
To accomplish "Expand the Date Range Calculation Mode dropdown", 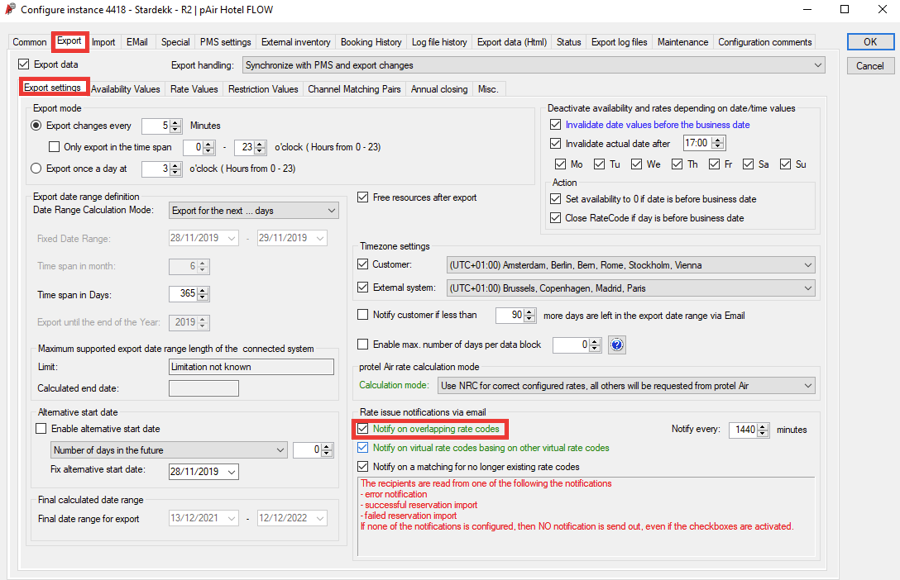I will tap(331, 211).
